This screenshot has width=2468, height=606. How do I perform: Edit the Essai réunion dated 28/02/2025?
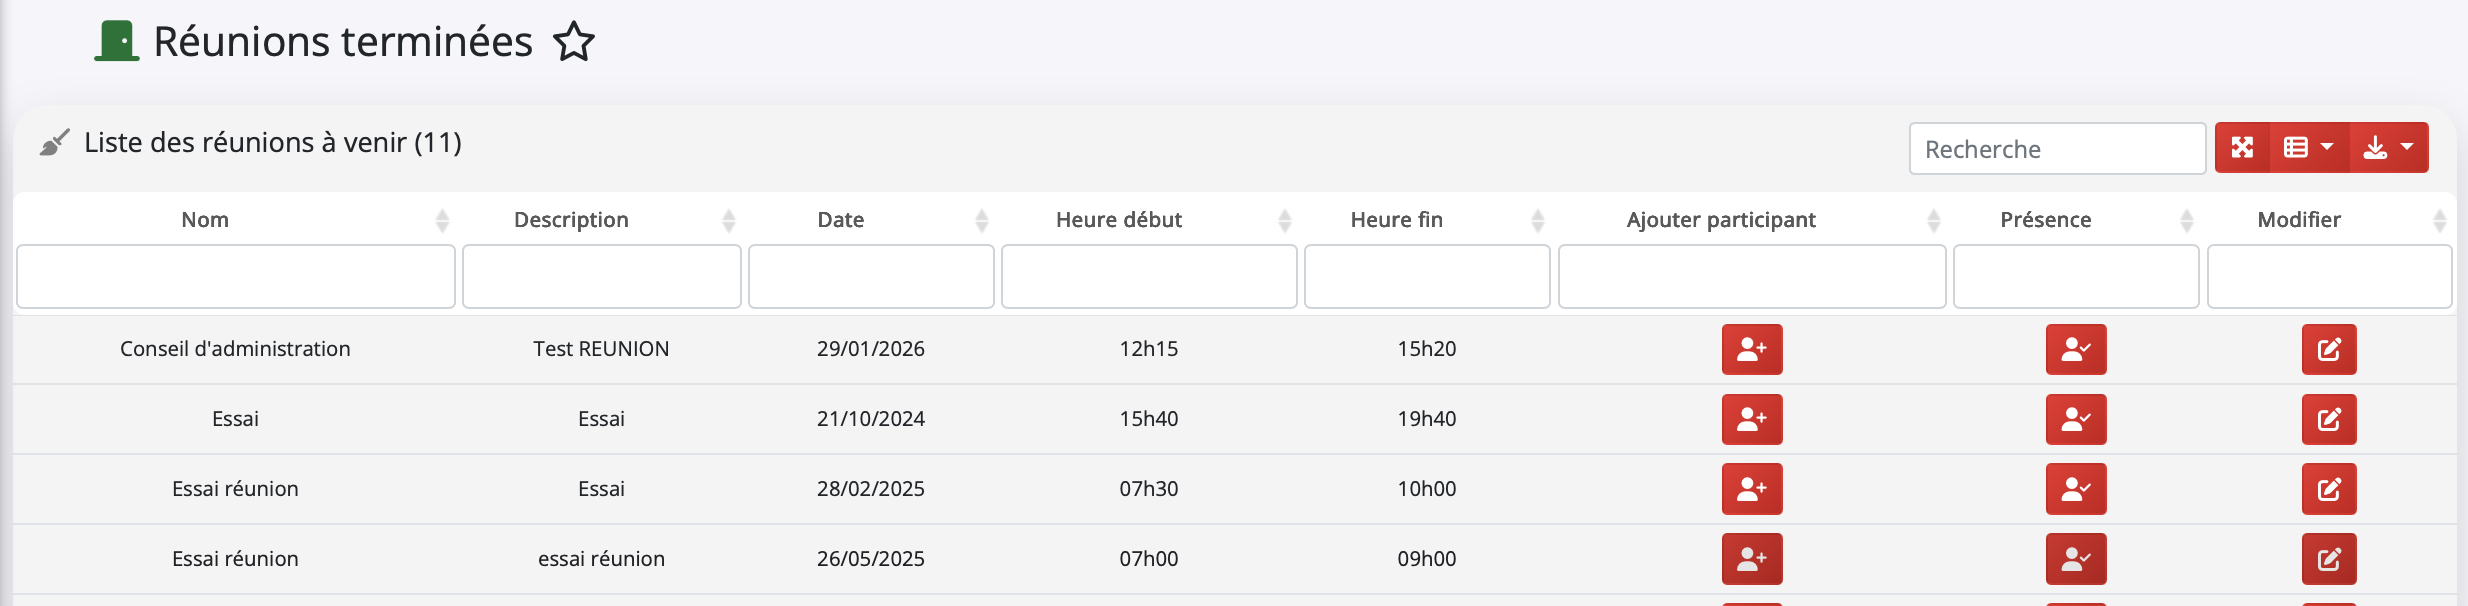[x=2328, y=489]
